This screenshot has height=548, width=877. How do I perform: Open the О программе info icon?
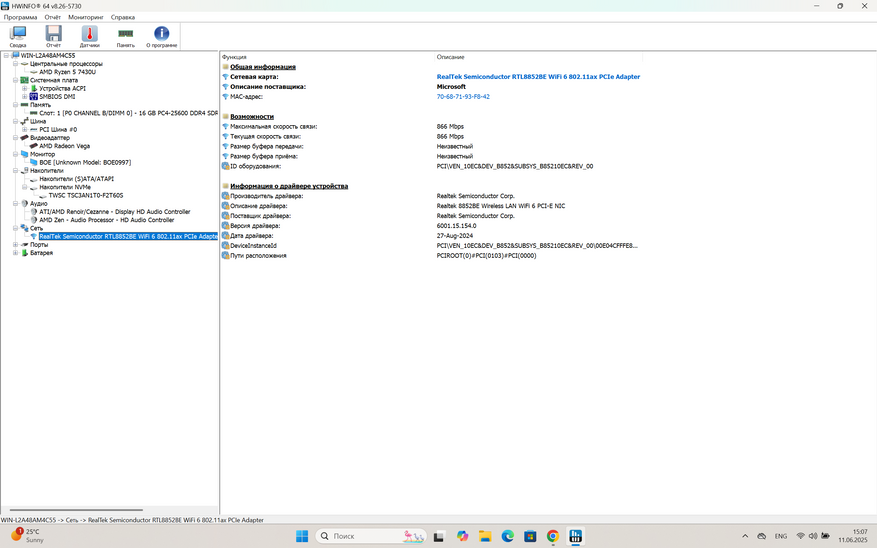click(162, 34)
